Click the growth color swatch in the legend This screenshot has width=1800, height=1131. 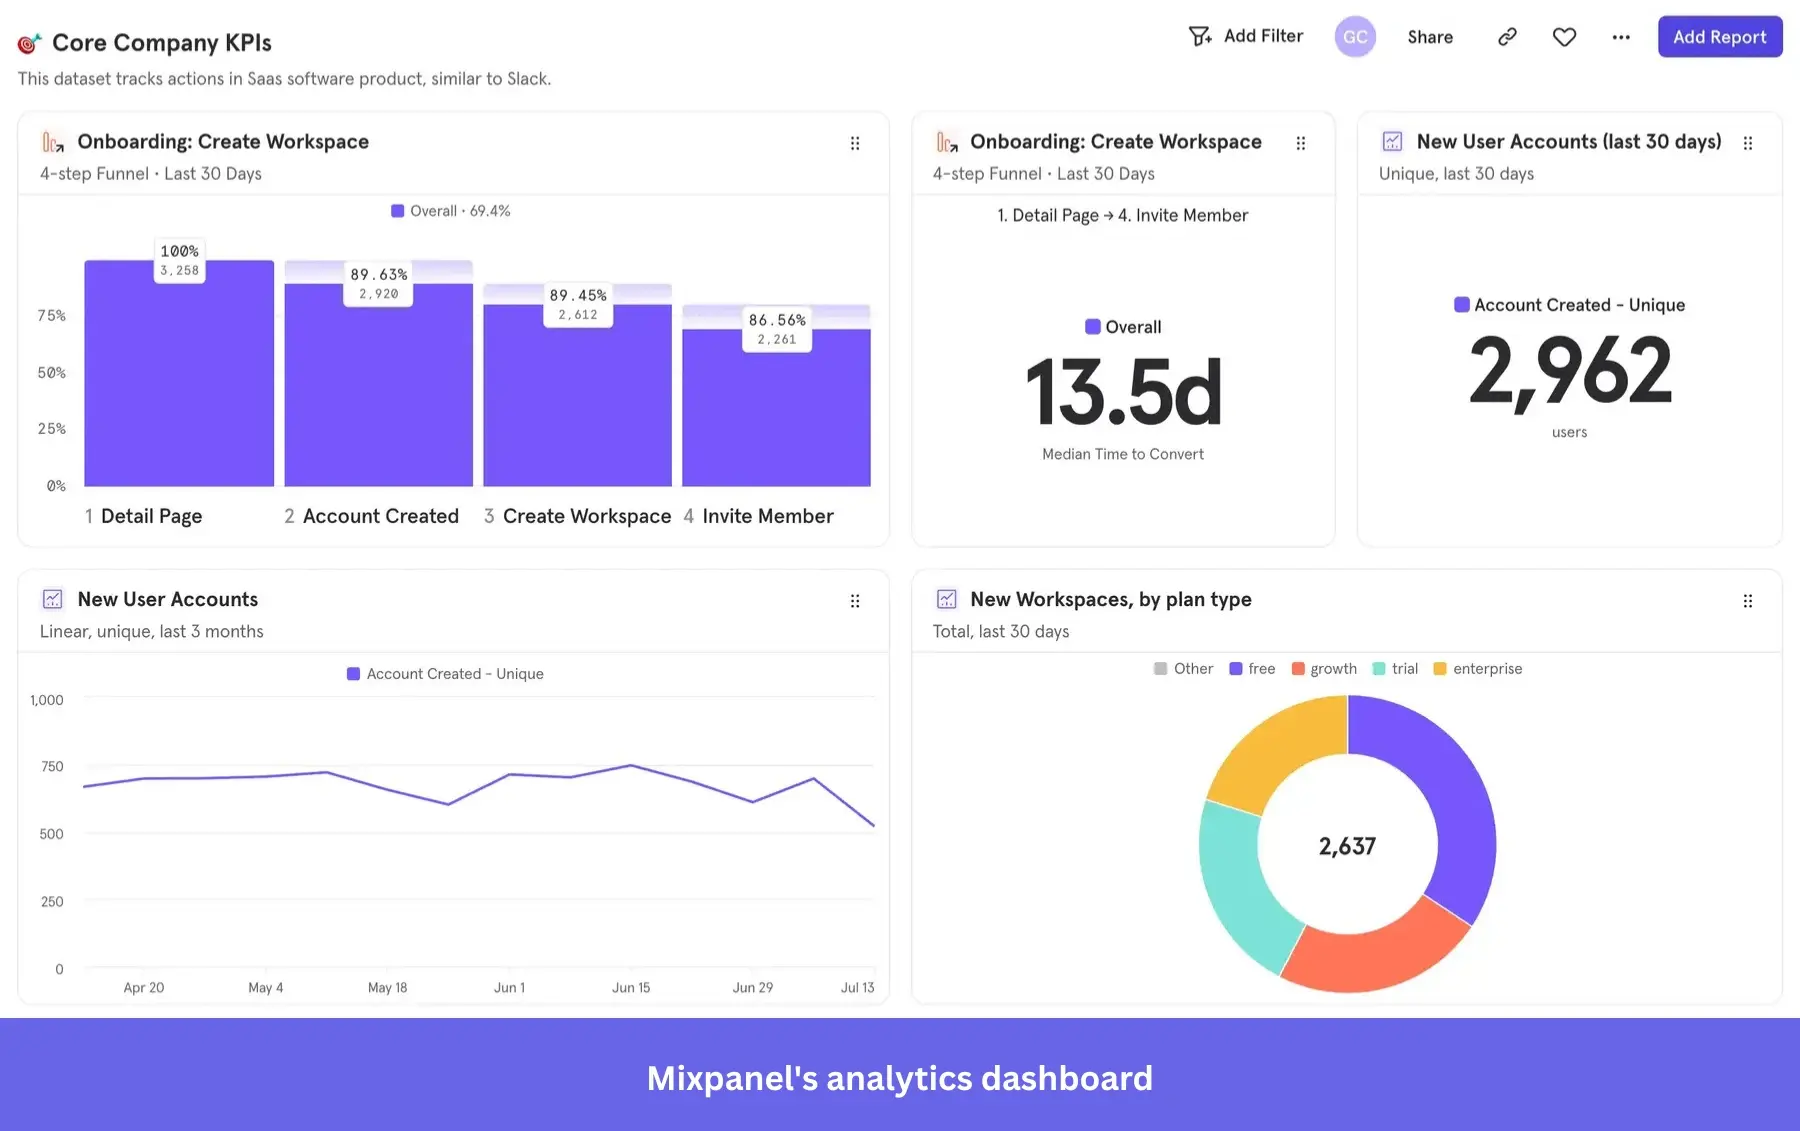1297,668
